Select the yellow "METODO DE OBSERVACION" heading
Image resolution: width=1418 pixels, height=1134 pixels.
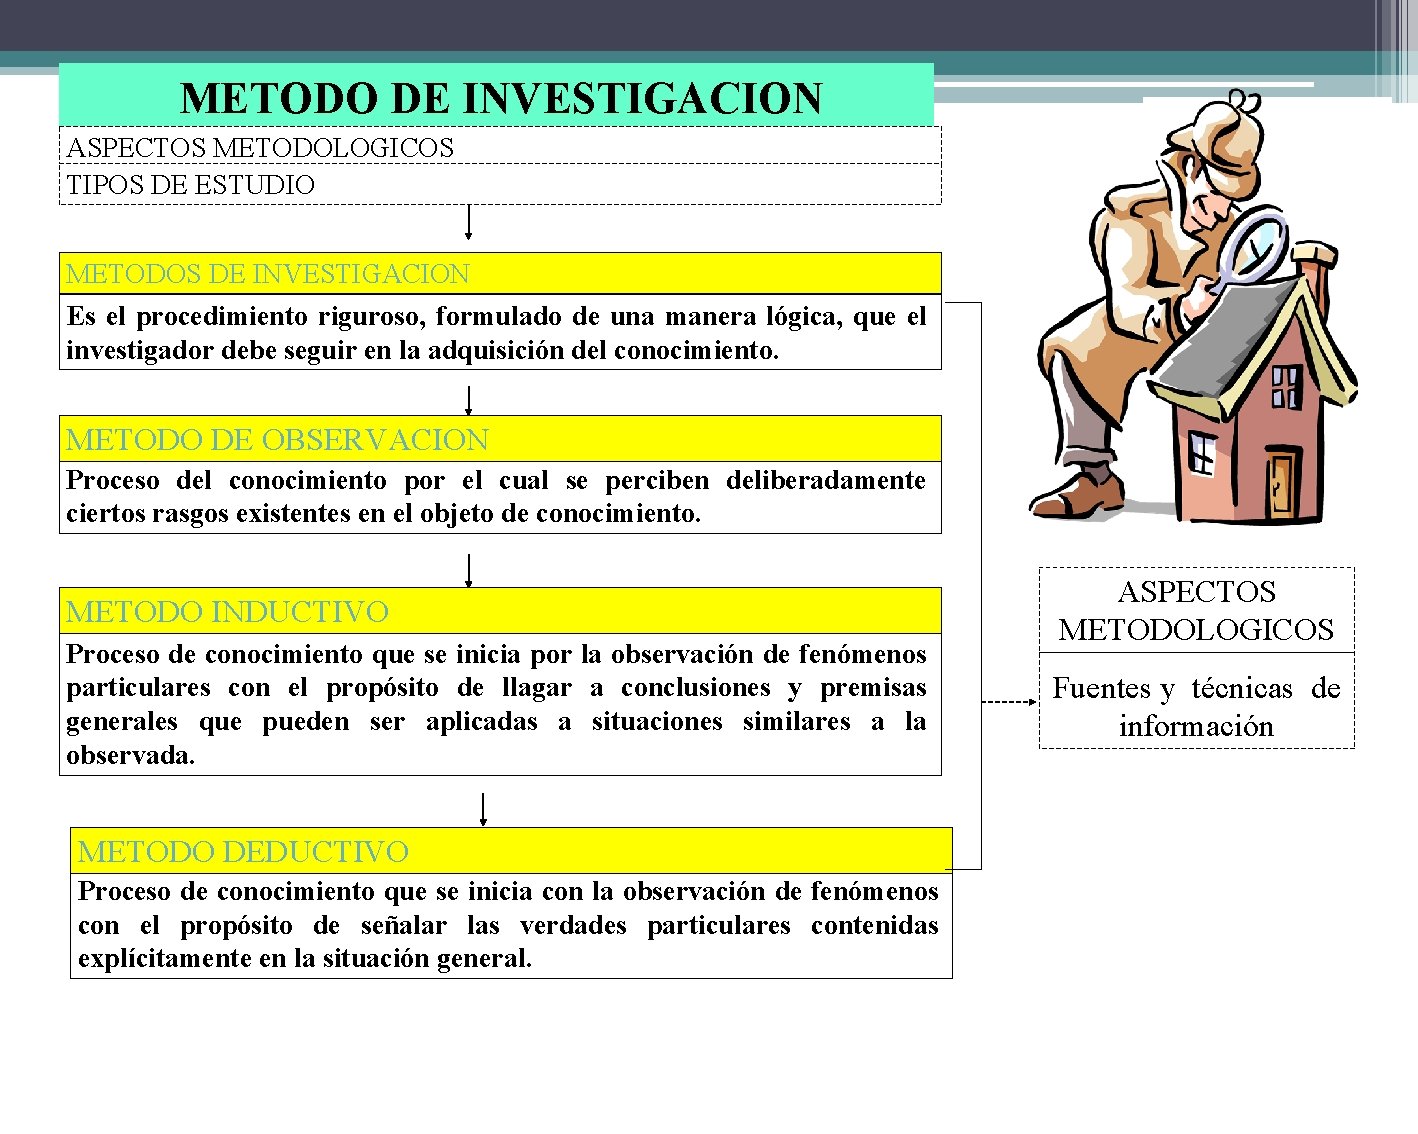point(500,439)
